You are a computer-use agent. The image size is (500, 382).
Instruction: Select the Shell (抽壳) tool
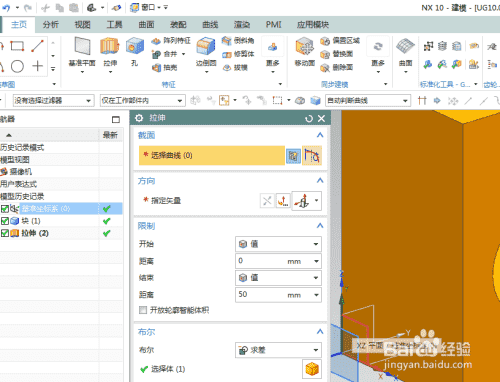(x=165, y=68)
